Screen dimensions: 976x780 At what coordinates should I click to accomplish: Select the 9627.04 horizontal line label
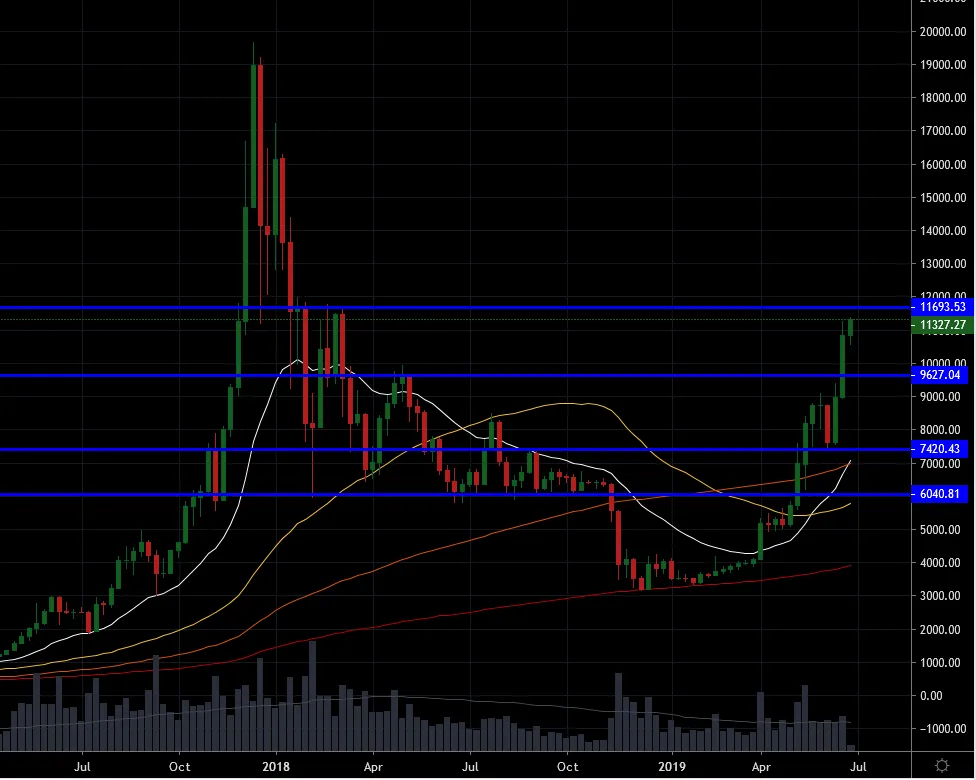[941, 375]
